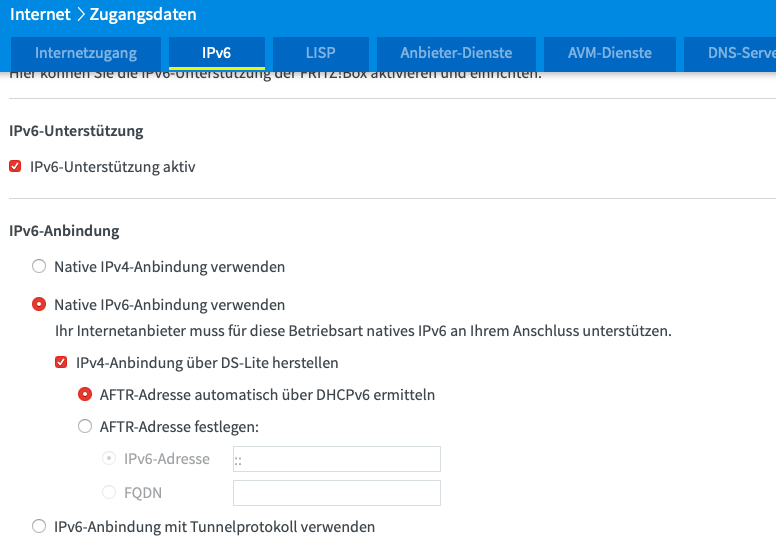
Task: Open the Anbieter-Dienste tab
Action: pyautogui.click(x=456, y=53)
